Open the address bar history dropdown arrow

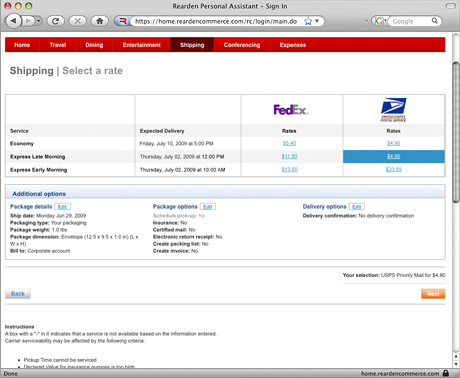(317, 21)
